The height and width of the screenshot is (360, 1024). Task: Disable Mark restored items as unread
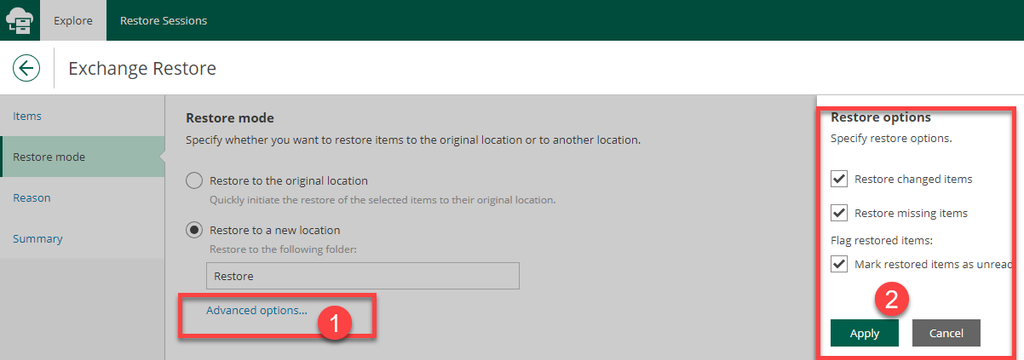[x=839, y=264]
